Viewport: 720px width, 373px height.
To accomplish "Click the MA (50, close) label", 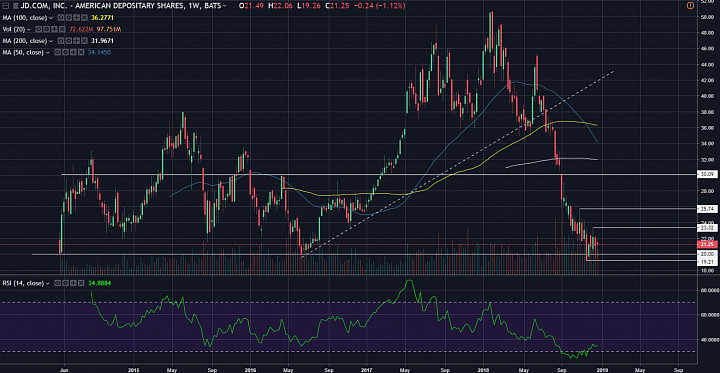I will click(23, 52).
